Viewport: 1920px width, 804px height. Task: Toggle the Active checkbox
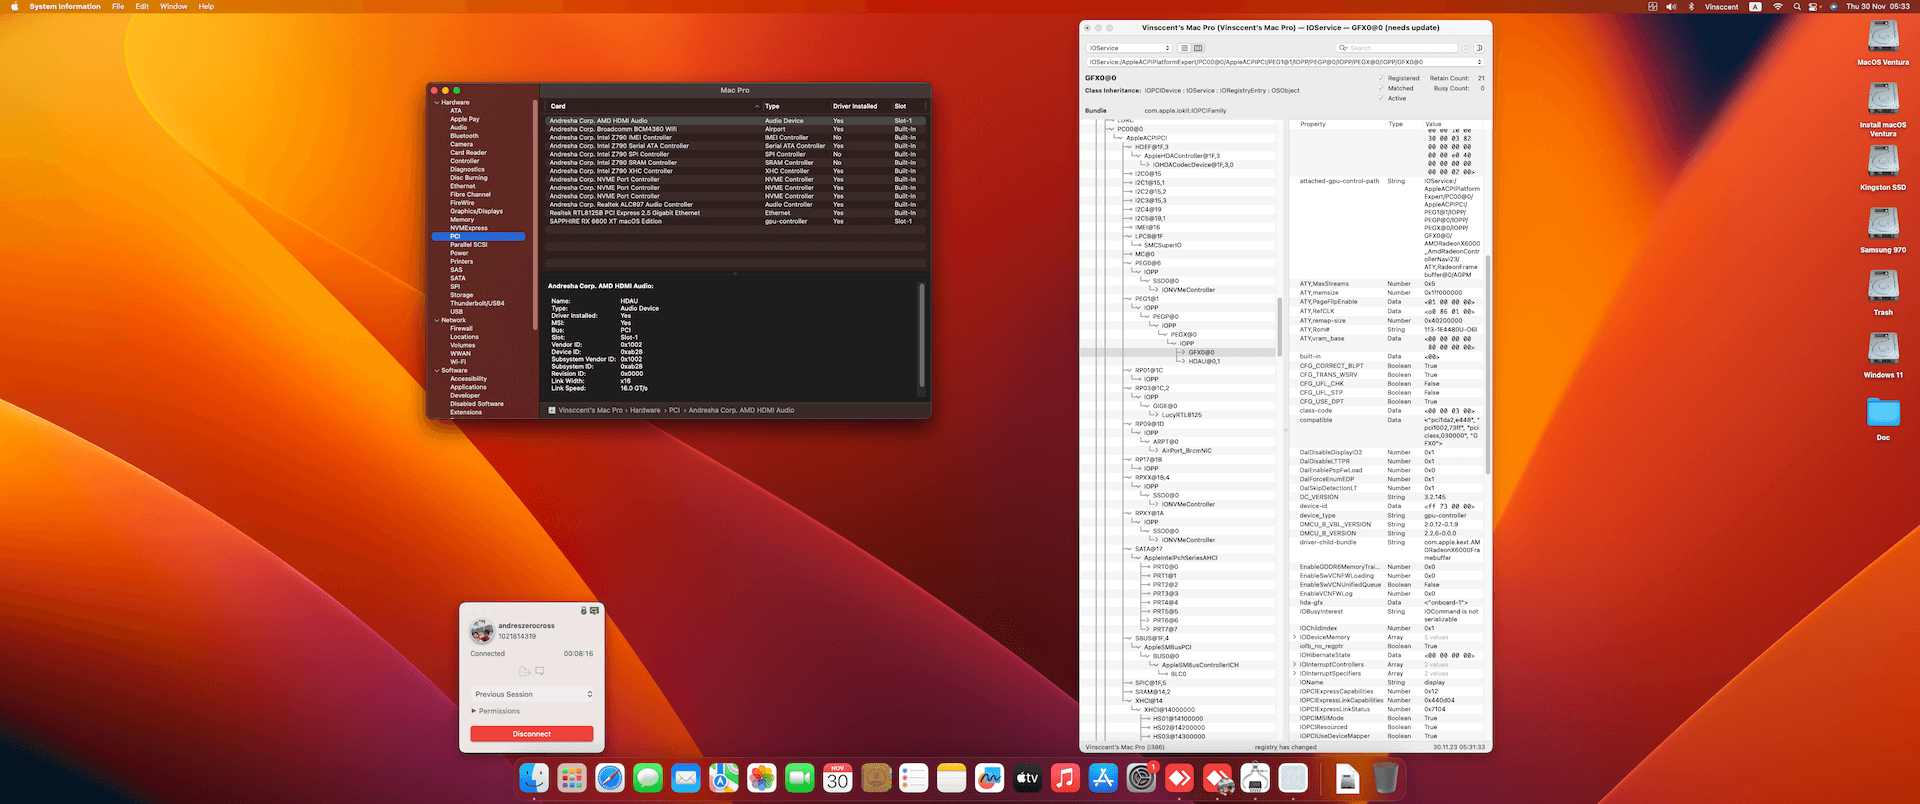[1382, 98]
